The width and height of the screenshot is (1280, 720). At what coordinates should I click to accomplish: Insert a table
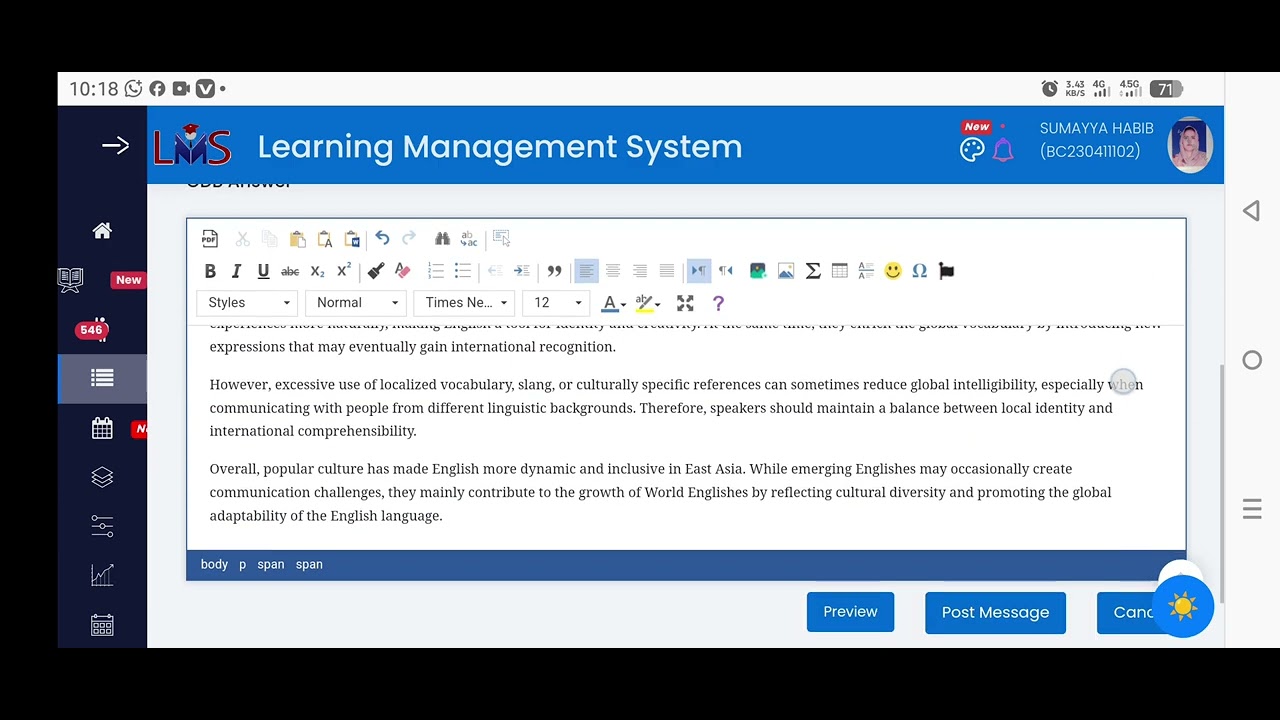(x=840, y=271)
